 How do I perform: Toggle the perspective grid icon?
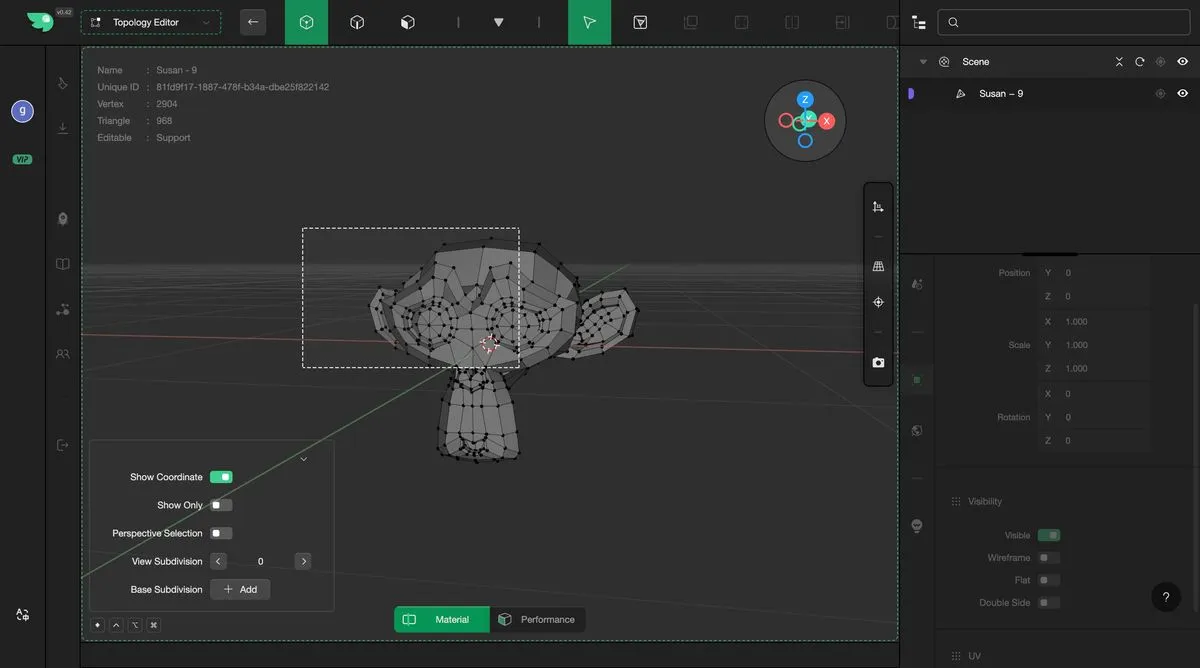click(878, 267)
